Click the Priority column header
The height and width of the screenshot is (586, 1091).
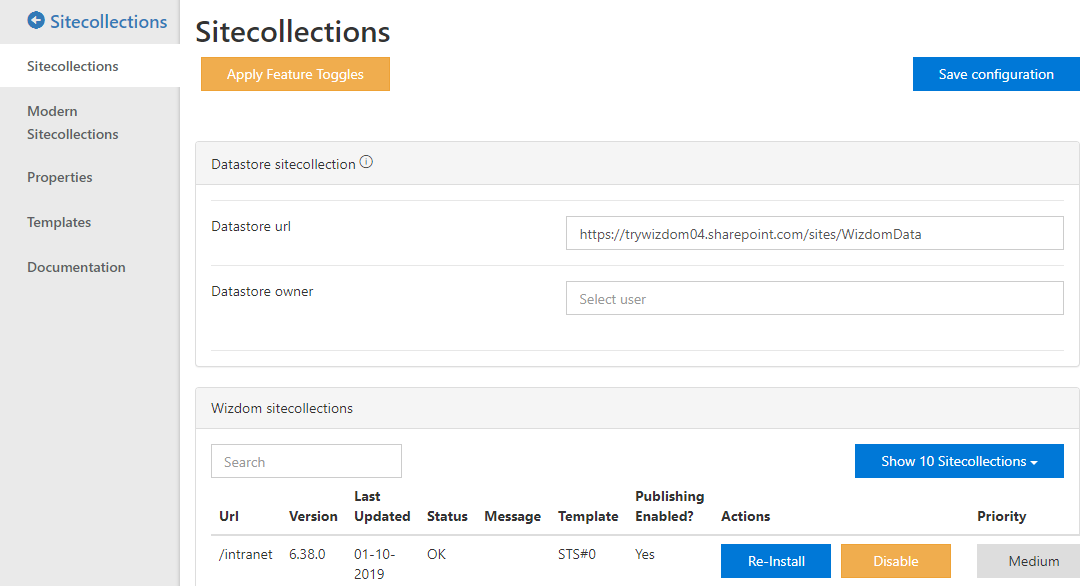click(1001, 516)
